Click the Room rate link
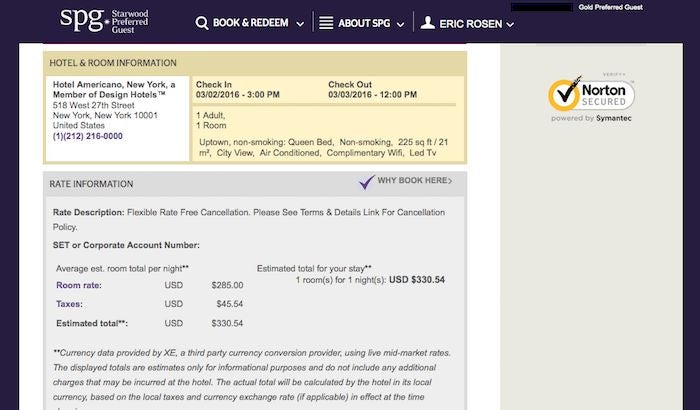The width and height of the screenshot is (700, 410). pos(79,285)
